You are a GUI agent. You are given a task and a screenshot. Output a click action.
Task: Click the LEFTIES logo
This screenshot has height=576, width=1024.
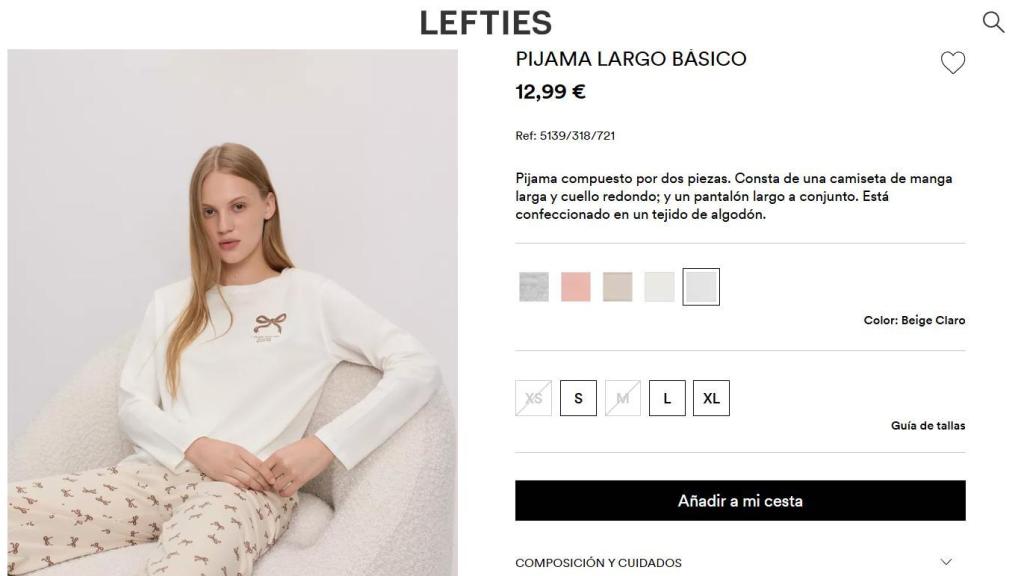click(486, 21)
